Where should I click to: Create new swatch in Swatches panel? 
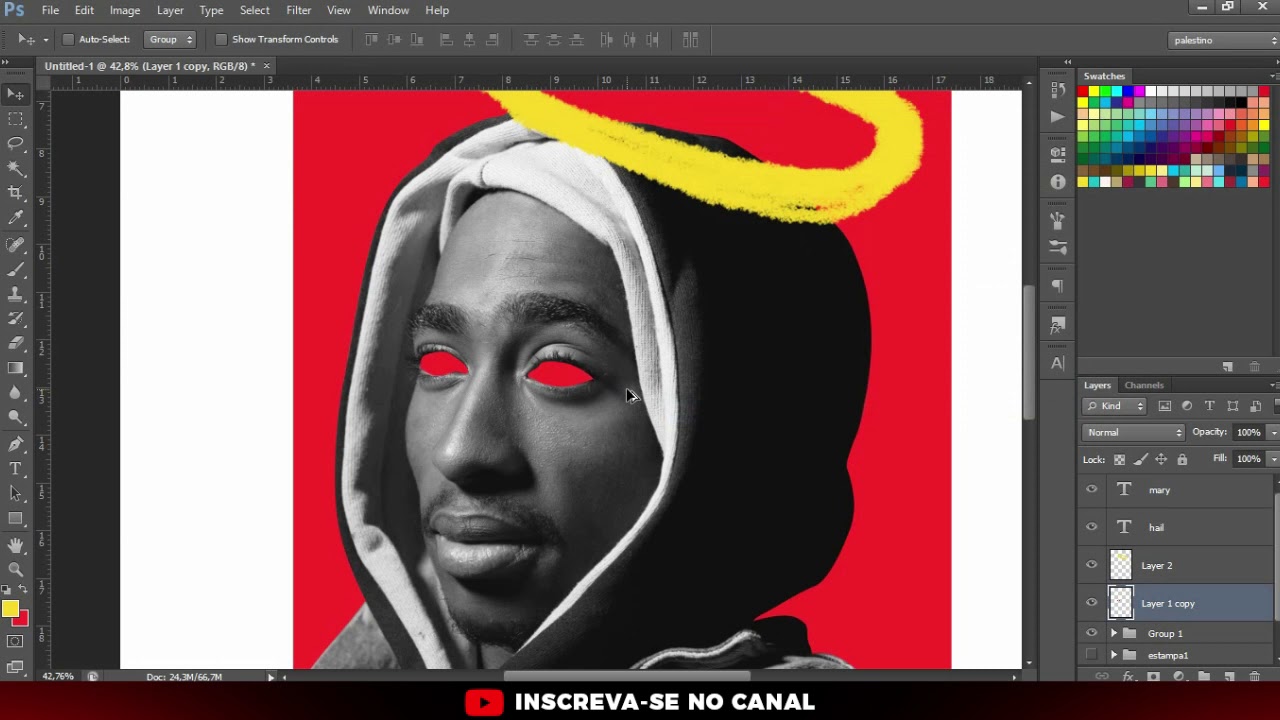1228,367
